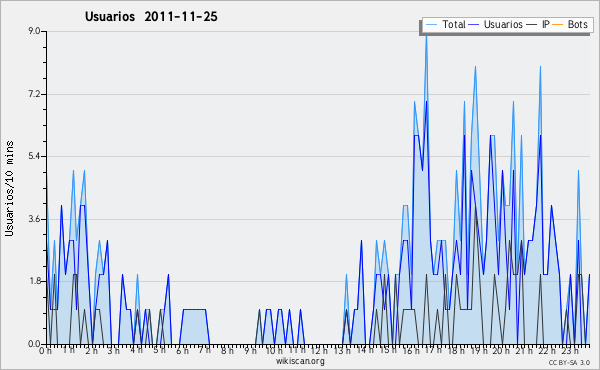
Task: Click the '7.2' y-axis label
Action: [34, 94]
